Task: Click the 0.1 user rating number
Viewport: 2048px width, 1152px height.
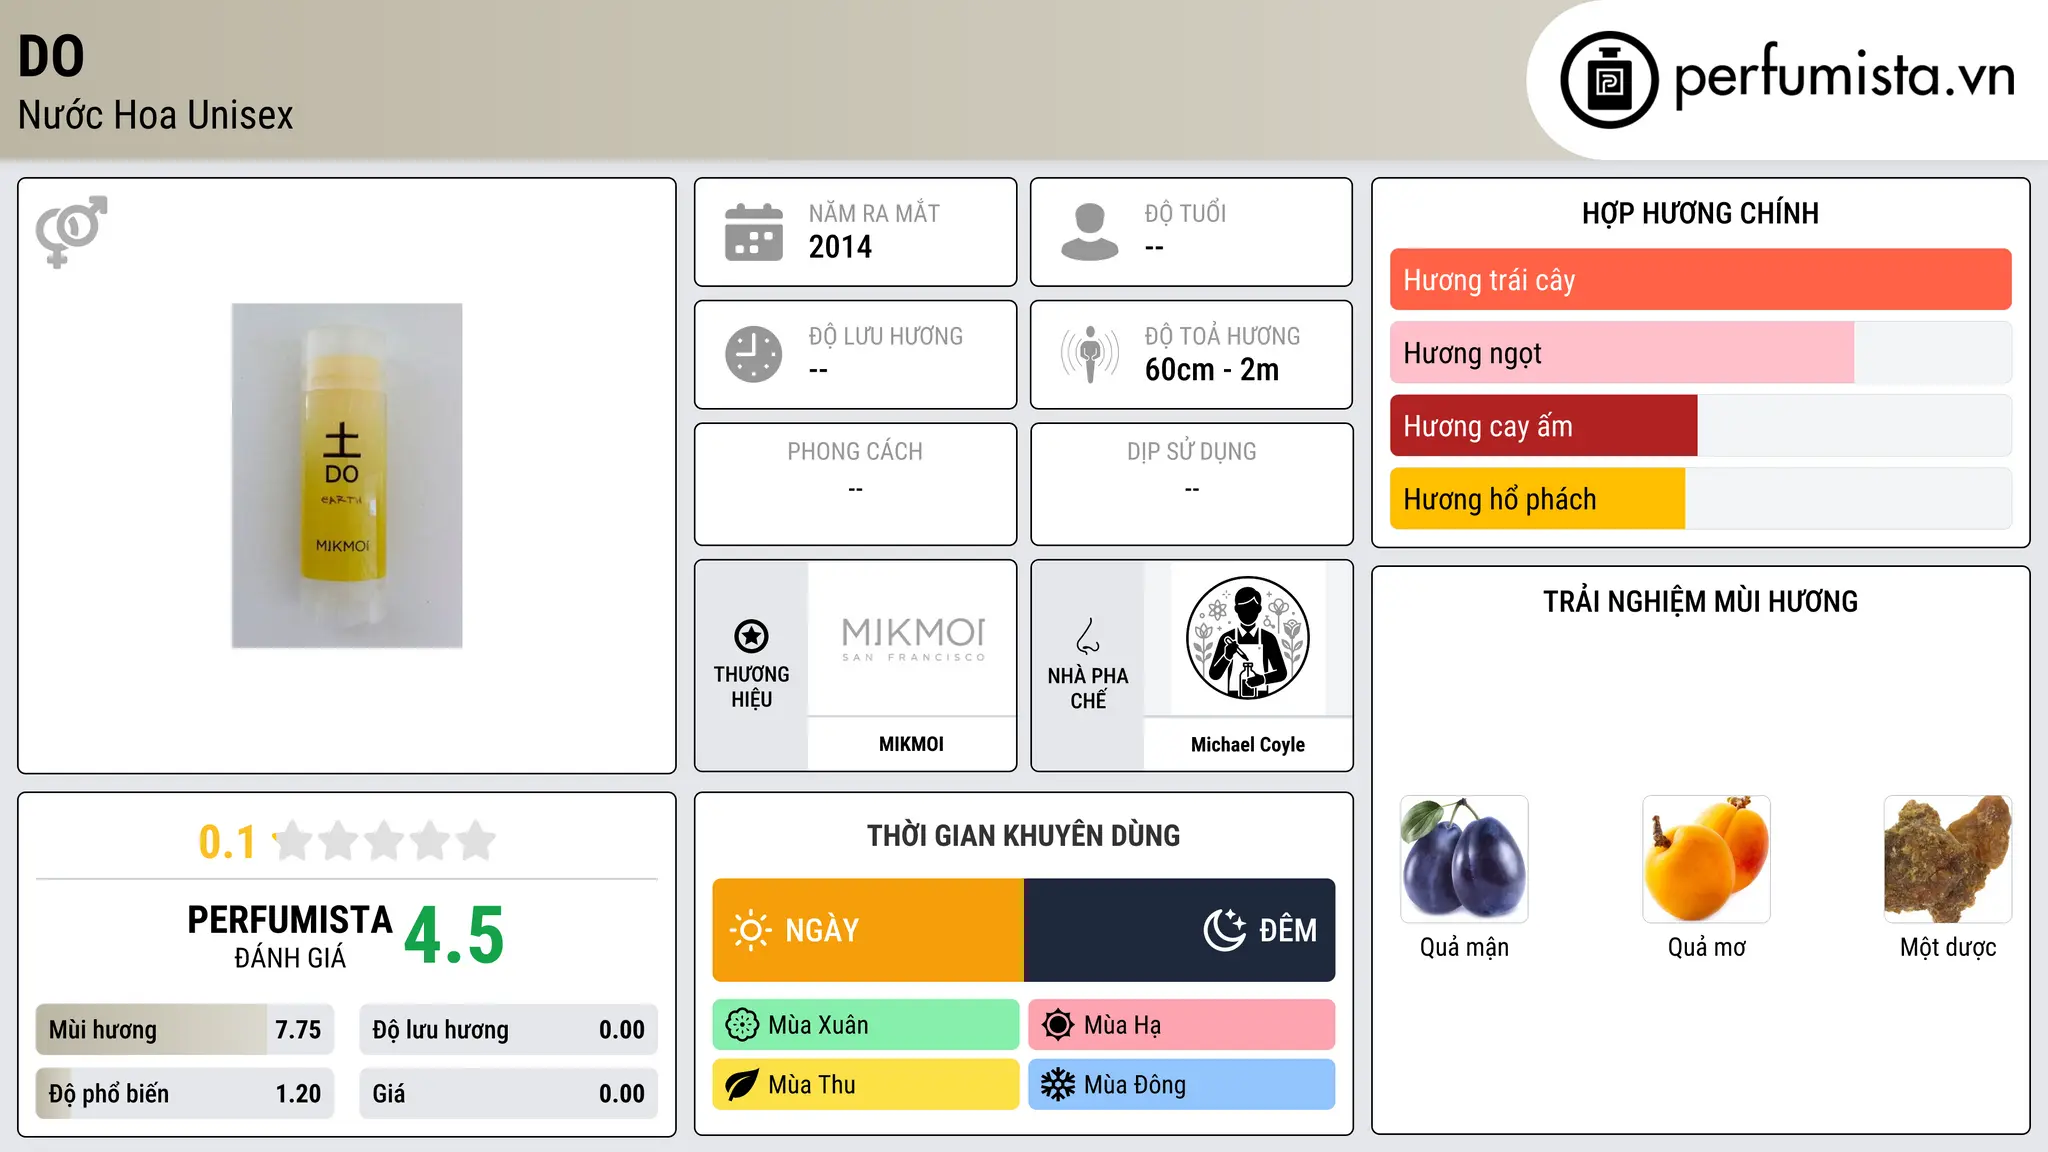Action: (227, 842)
